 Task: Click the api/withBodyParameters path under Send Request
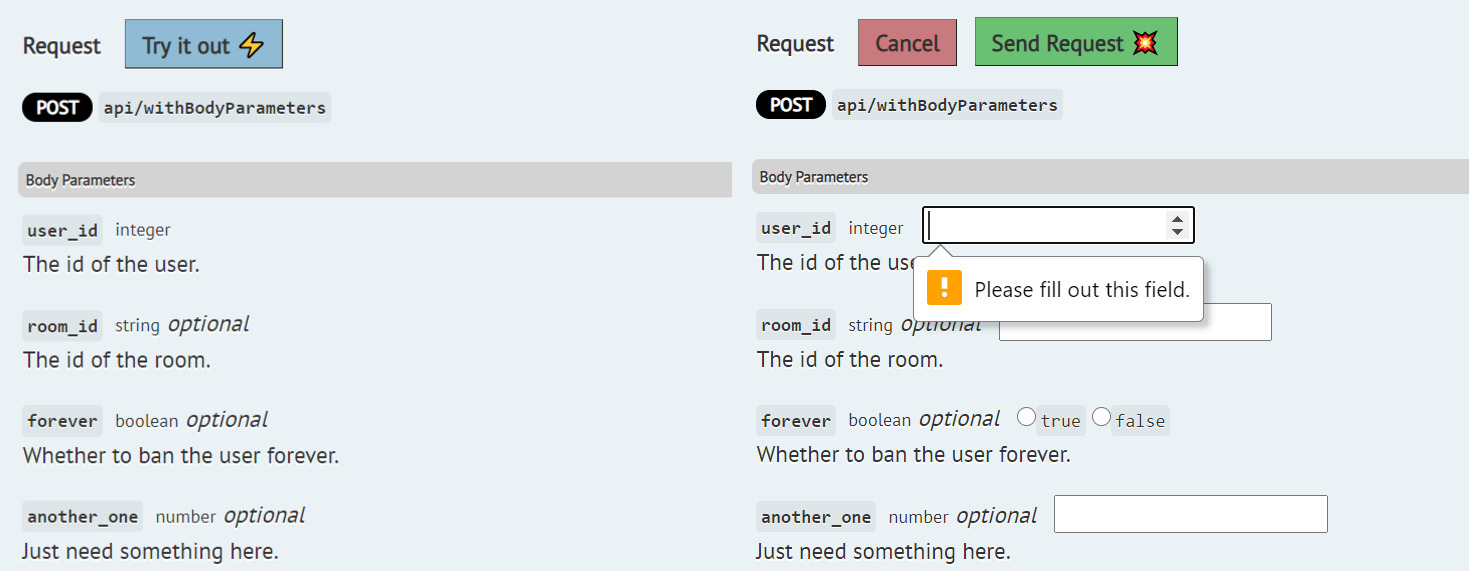tap(947, 105)
